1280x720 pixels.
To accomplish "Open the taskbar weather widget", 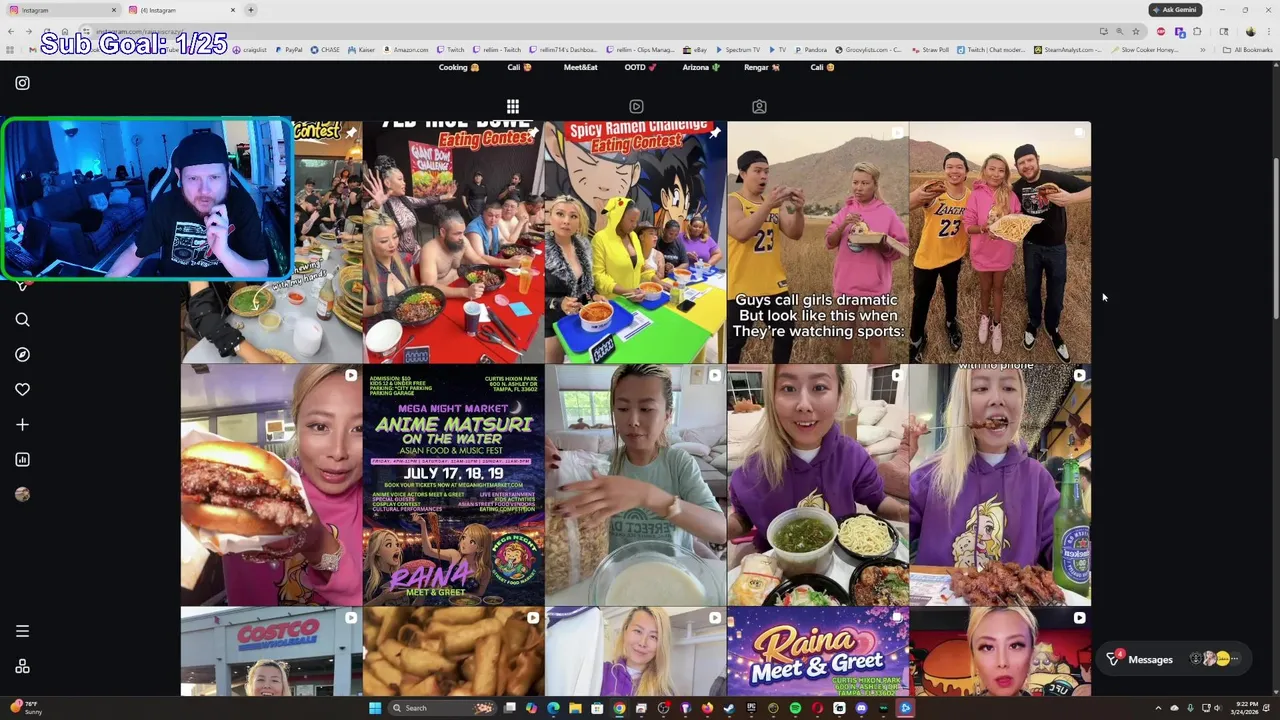I will pyautogui.click(x=25, y=708).
